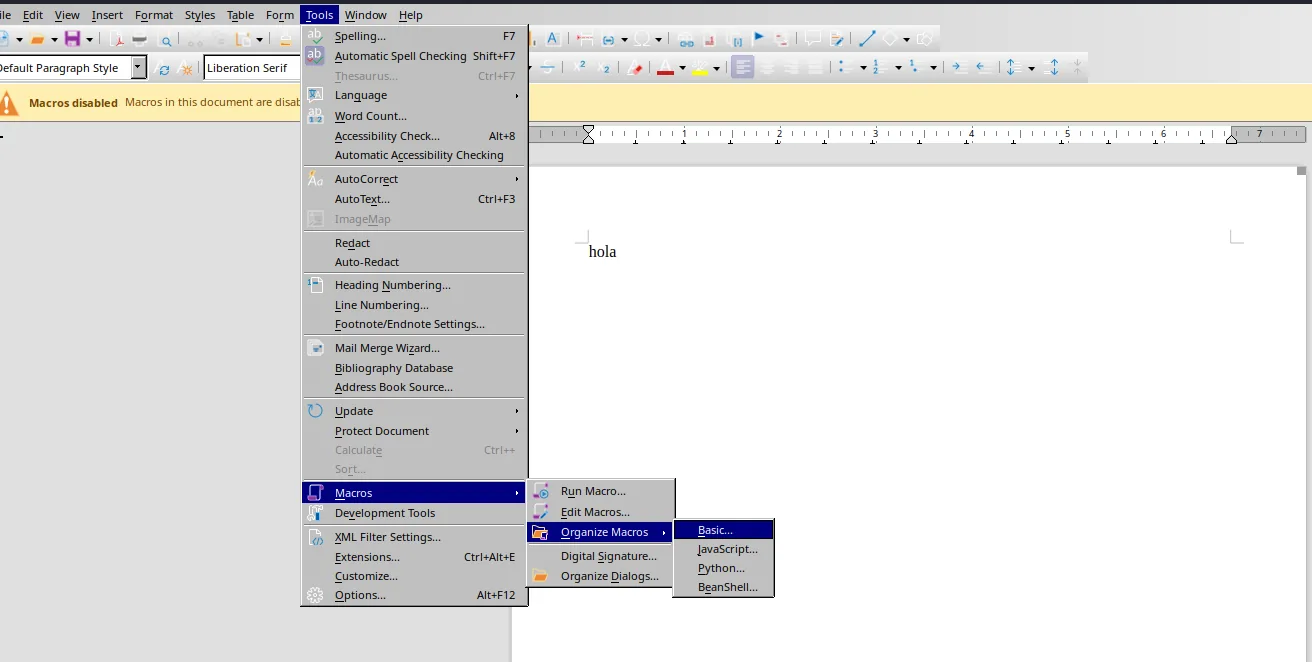The width and height of the screenshot is (1312, 662).
Task: Export directly as PDF icon
Action: pos(117,39)
